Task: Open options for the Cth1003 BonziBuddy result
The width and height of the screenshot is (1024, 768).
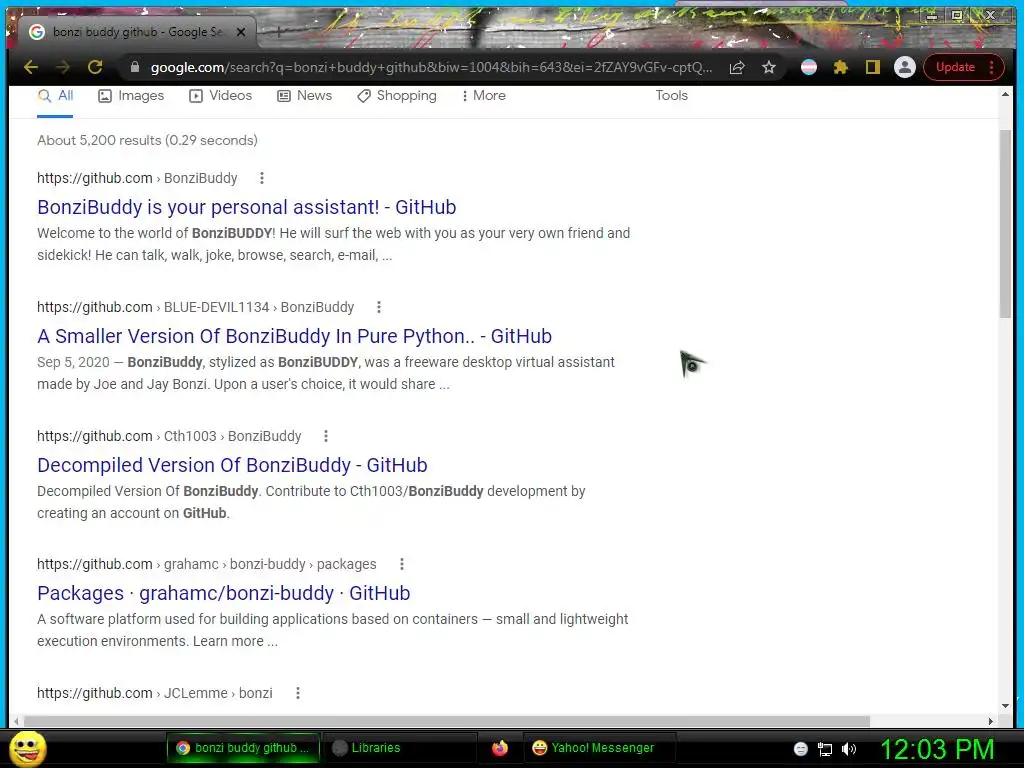Action: (326, 436)
